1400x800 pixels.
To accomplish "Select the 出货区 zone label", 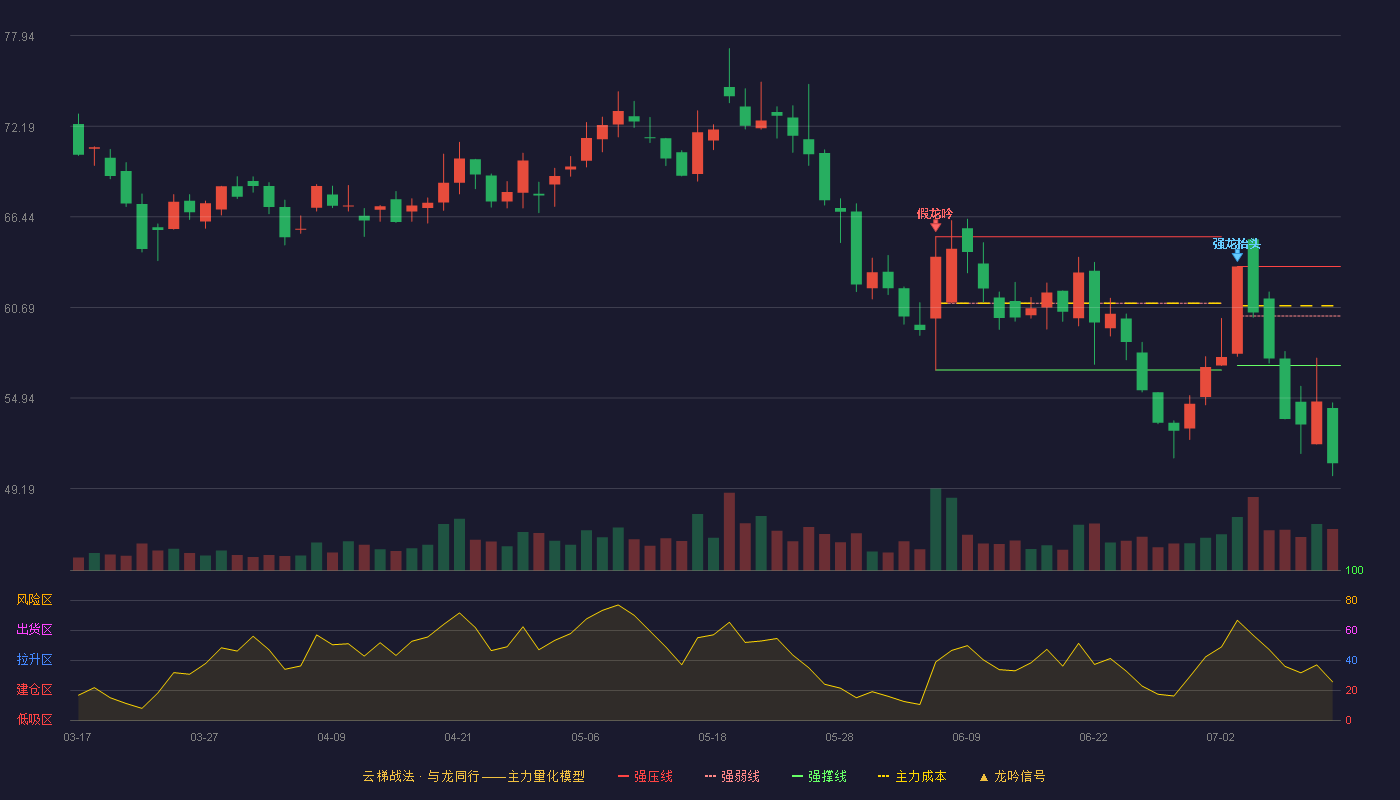I will [34, 630].
